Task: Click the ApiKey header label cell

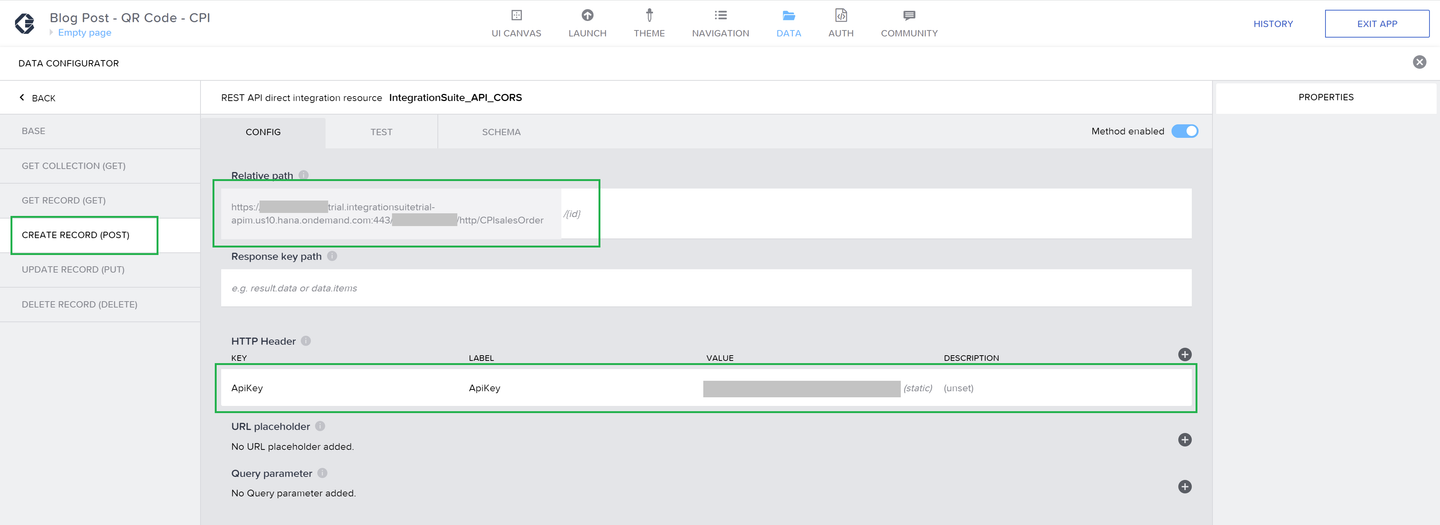Action: point(484,388)
